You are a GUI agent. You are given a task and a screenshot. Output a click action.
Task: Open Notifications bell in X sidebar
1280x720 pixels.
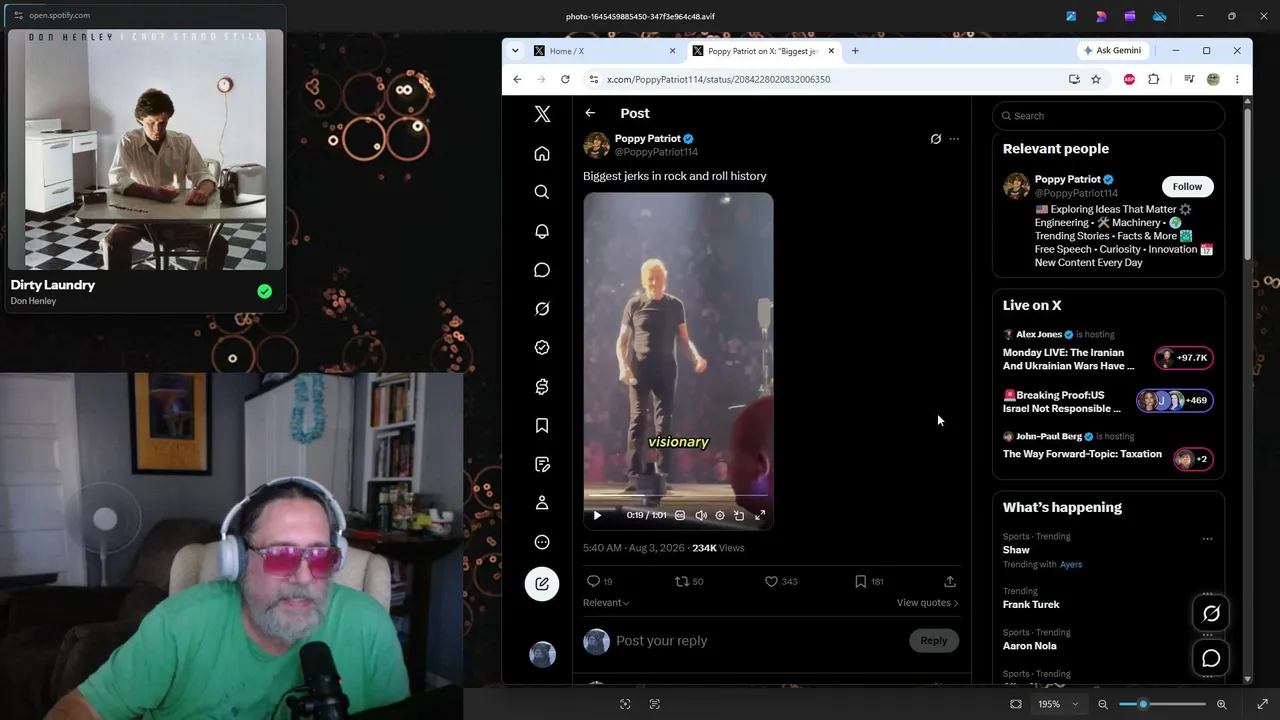click(542, 231)
